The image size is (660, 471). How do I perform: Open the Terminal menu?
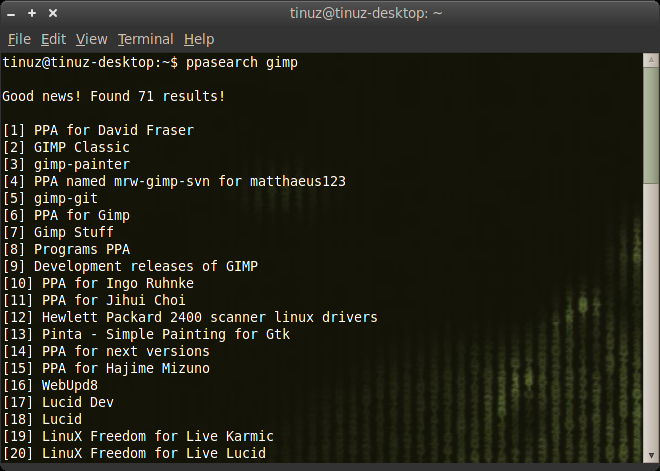point(146,40)
